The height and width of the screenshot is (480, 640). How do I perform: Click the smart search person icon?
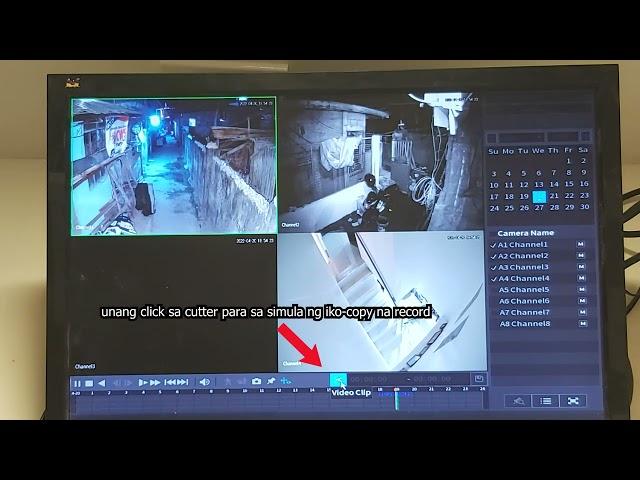click(x=228, y=382)
